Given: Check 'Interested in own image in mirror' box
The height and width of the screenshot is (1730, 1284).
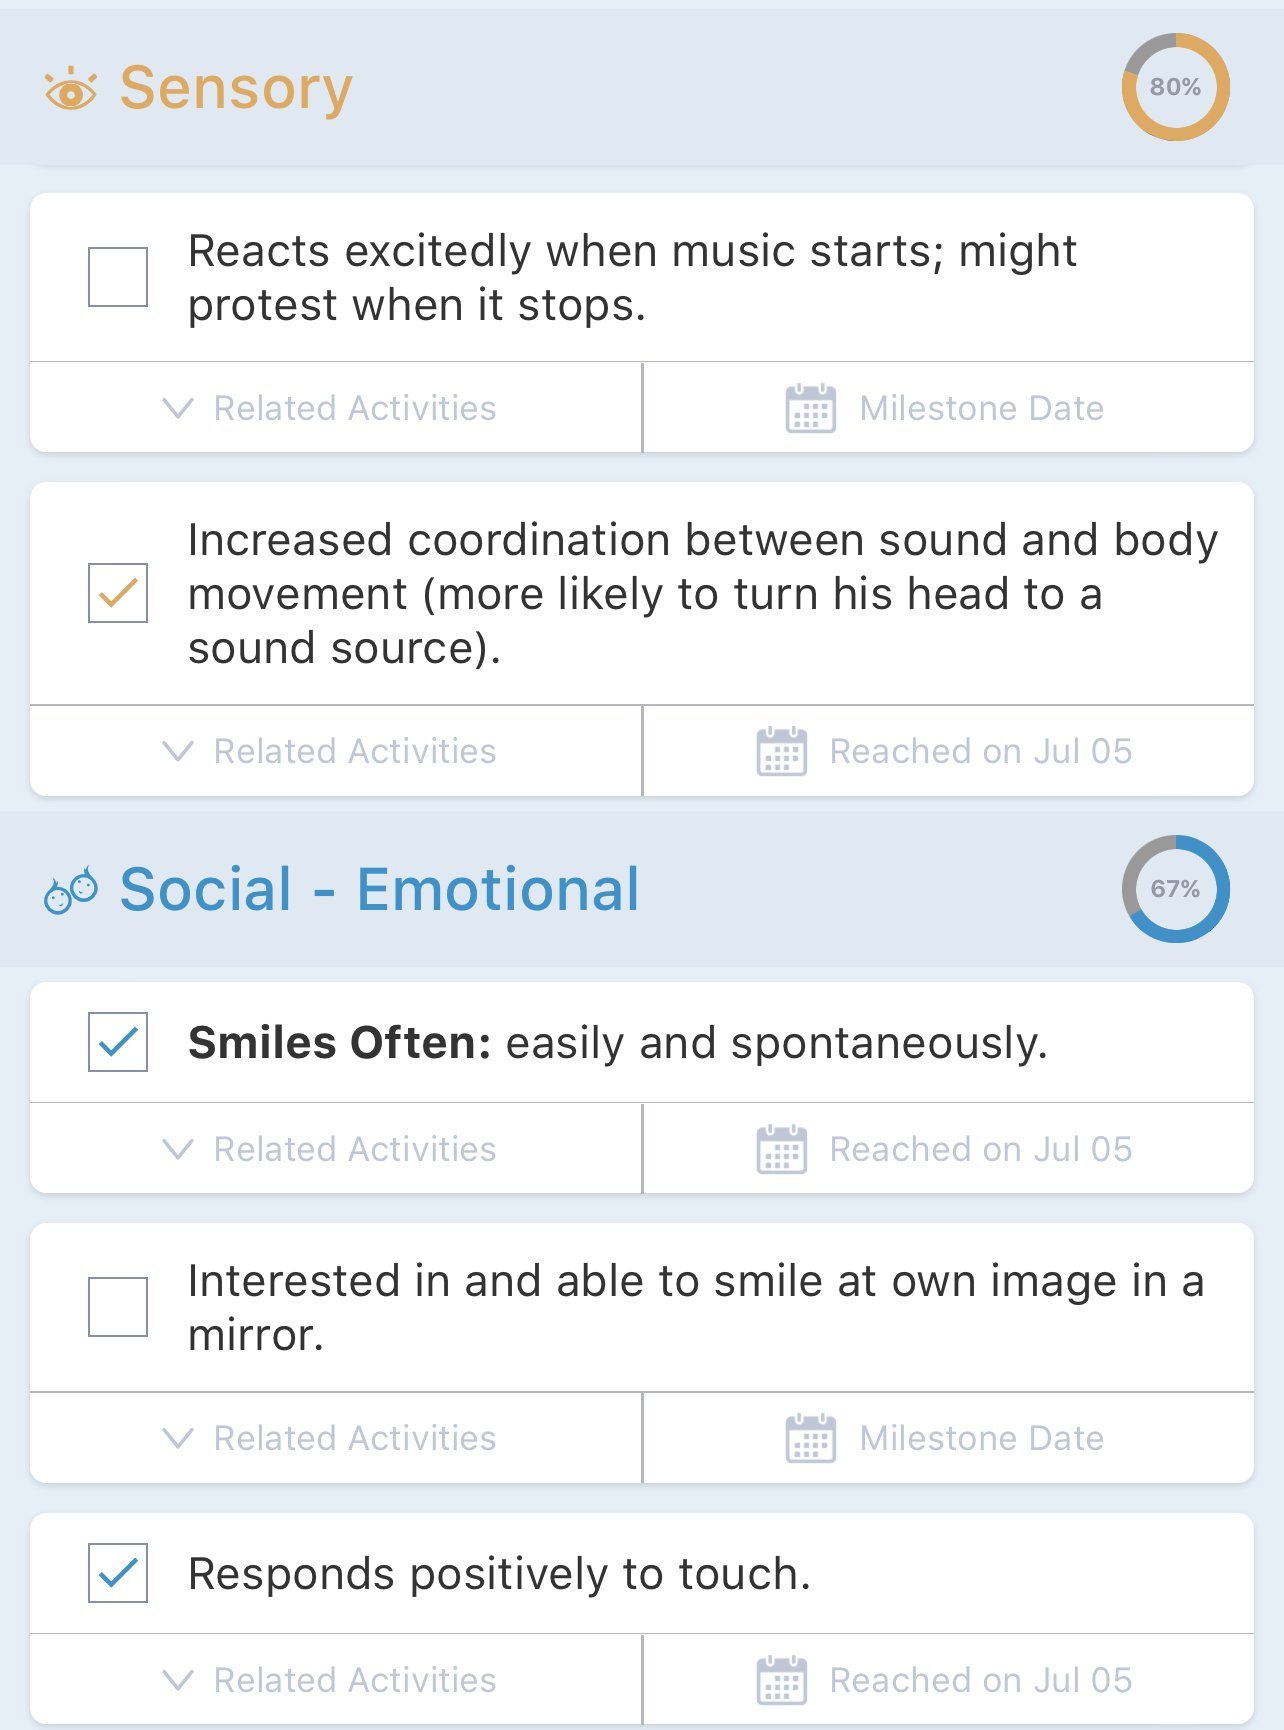Looking at the screenshot, I should coord(118,1307).
